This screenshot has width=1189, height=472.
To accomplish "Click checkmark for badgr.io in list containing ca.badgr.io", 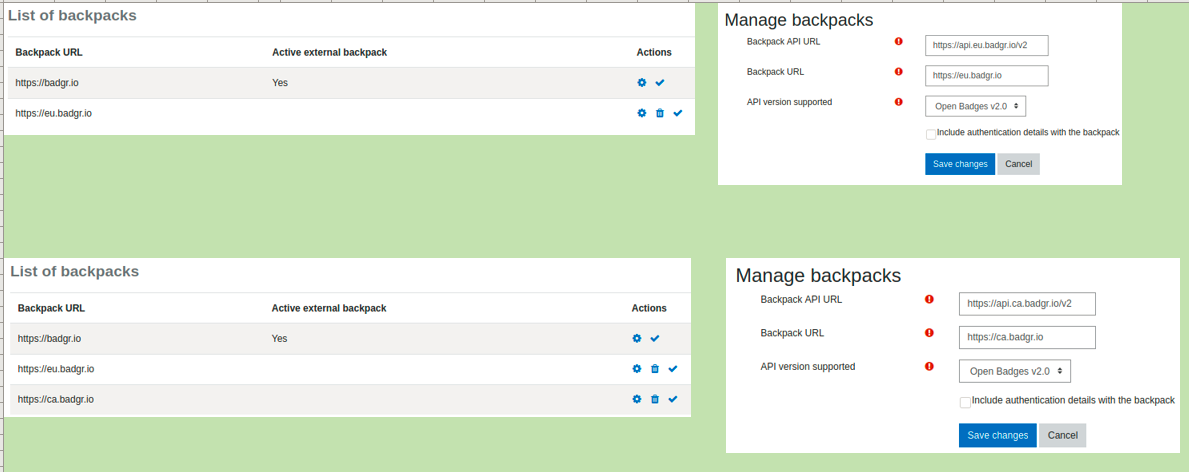I will click(655, 338).
